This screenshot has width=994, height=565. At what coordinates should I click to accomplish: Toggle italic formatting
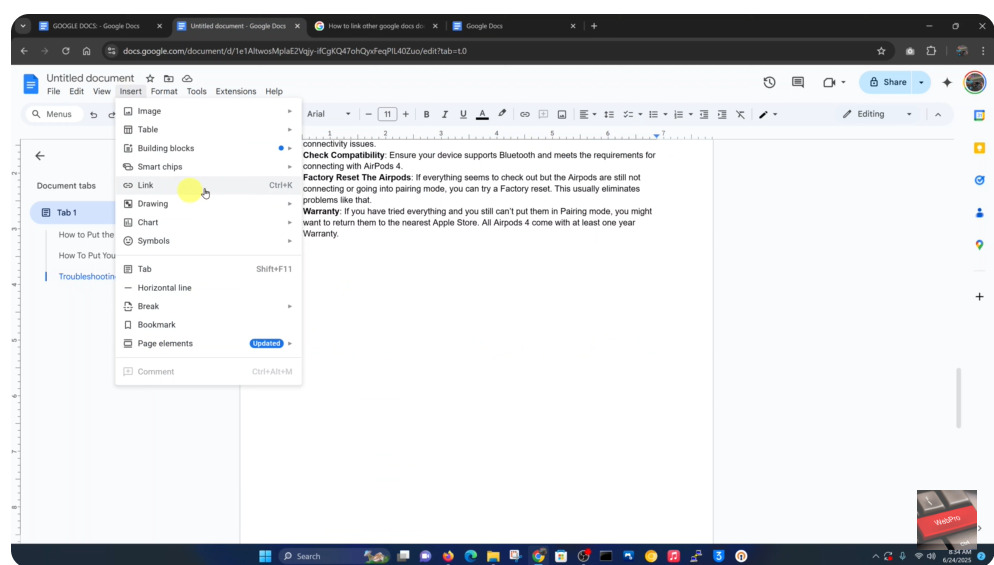pyautogui.click(x=444, y=114)
